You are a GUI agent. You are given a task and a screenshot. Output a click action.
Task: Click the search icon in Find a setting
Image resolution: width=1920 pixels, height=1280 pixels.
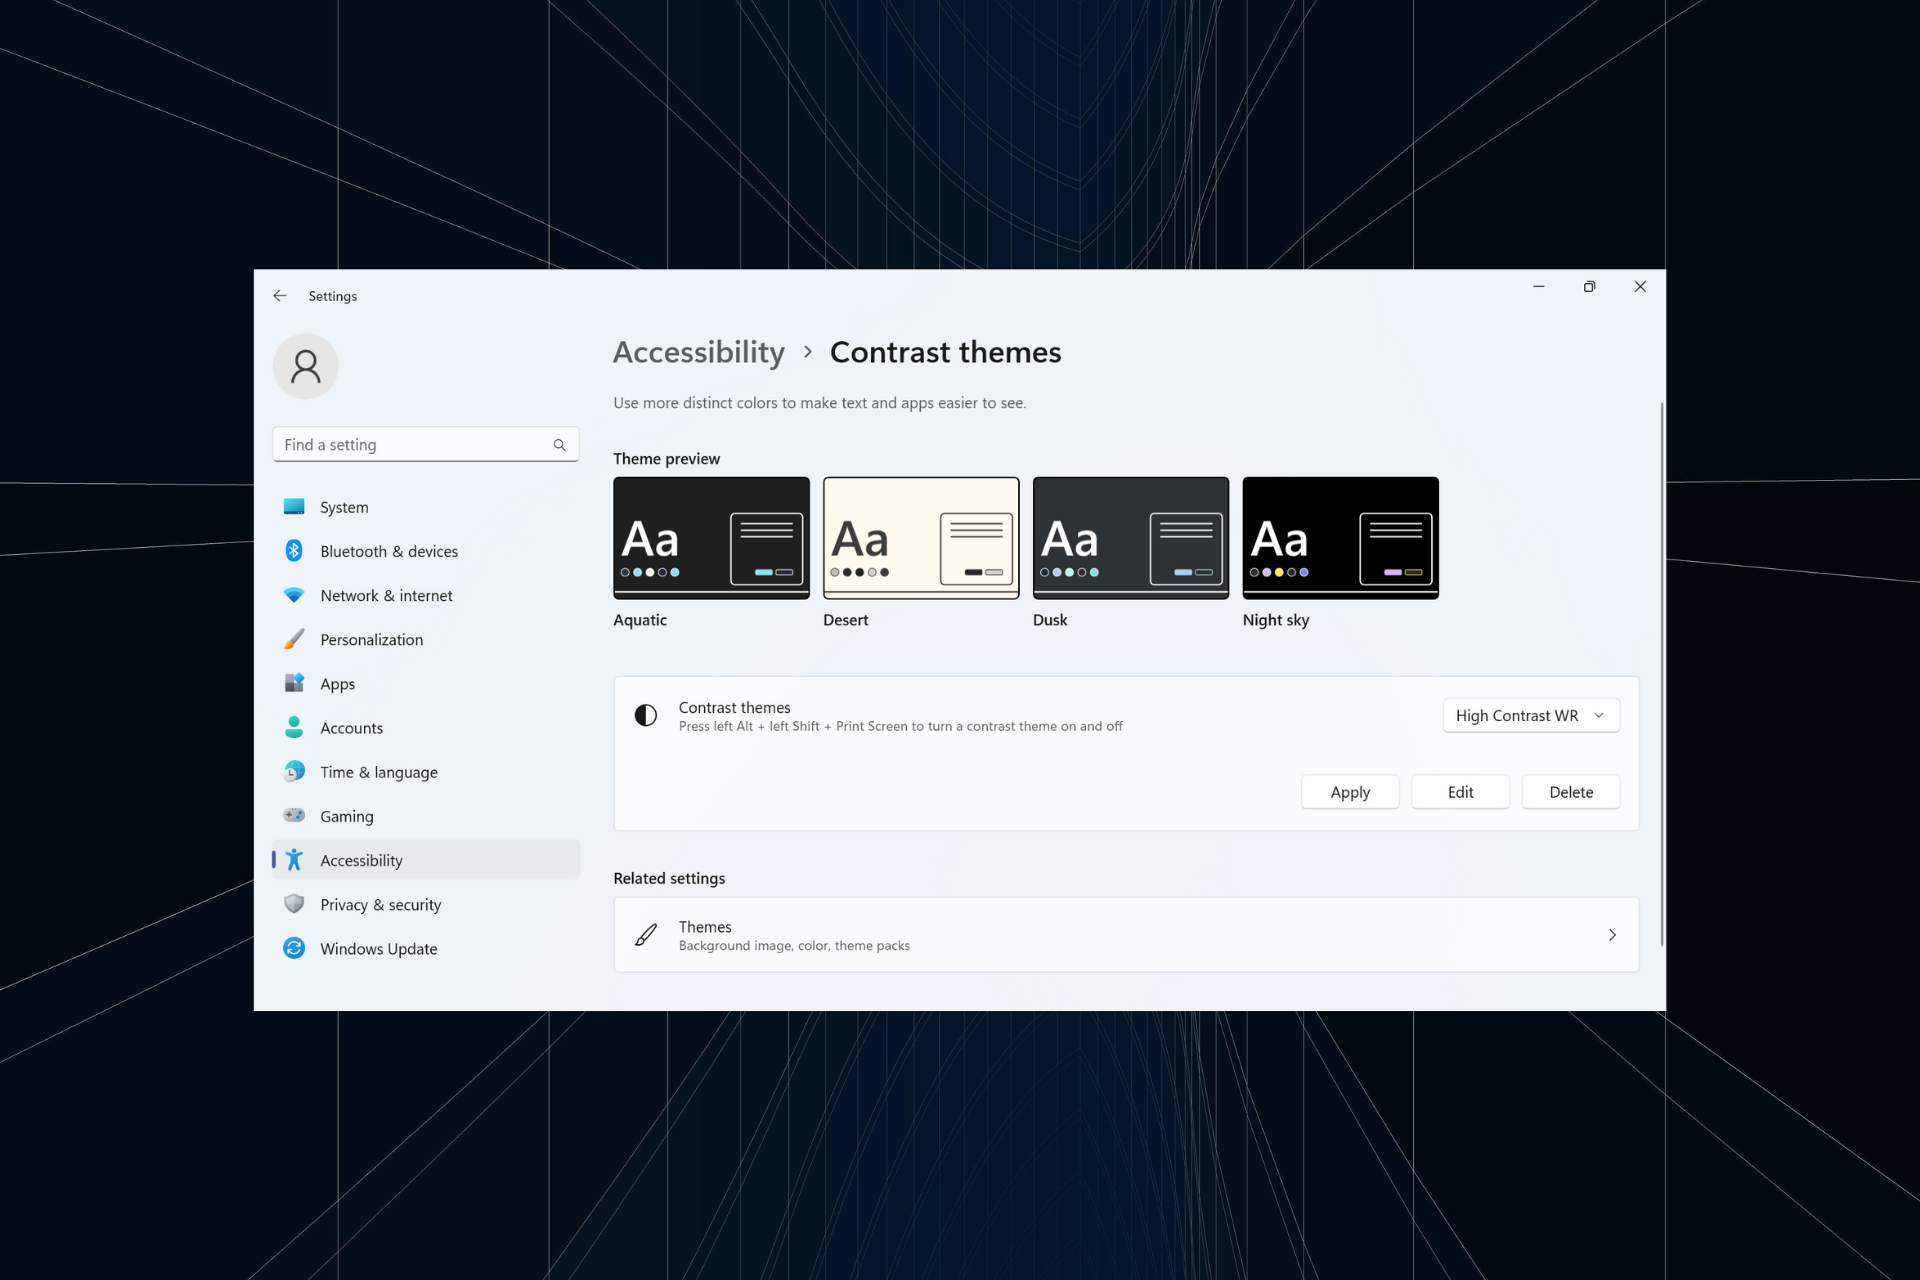[x=559, y=444]
